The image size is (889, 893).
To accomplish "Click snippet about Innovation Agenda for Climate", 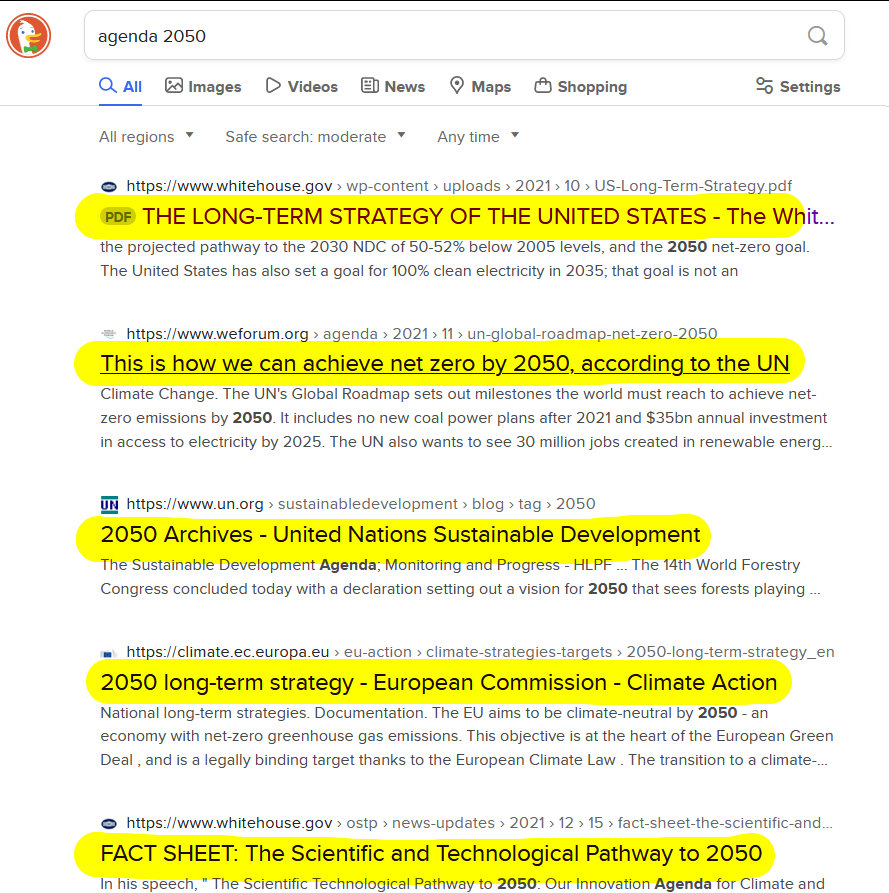I will [462, 884].
